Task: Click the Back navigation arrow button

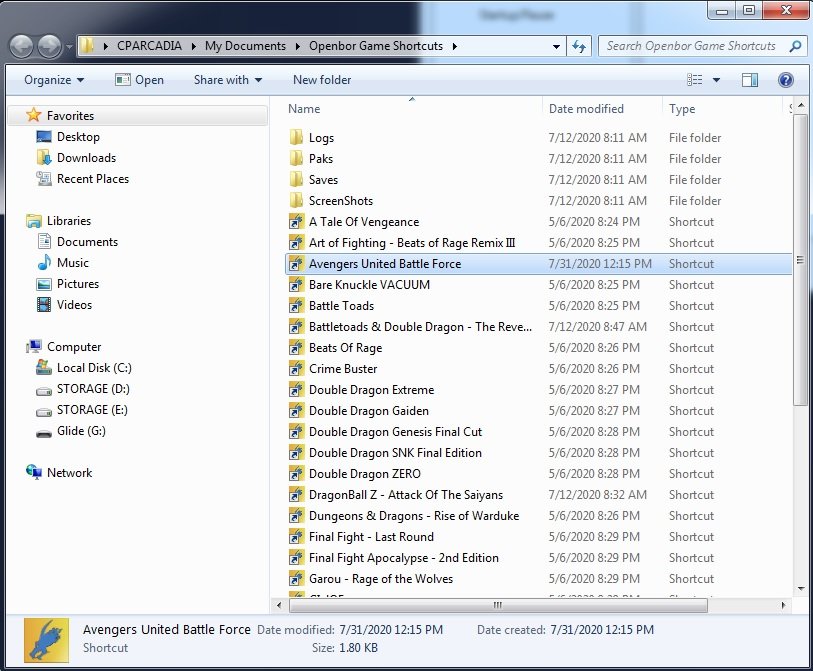Action: [22, 46]
